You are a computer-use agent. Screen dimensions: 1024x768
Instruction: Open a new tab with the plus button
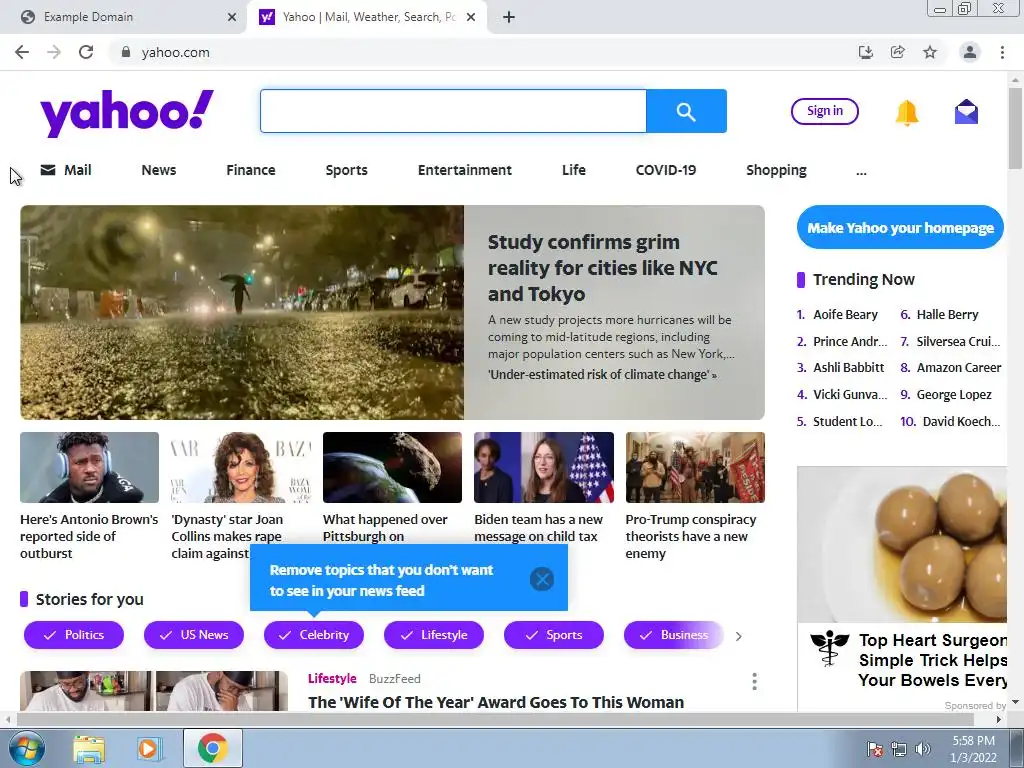[x=509, y=17]
